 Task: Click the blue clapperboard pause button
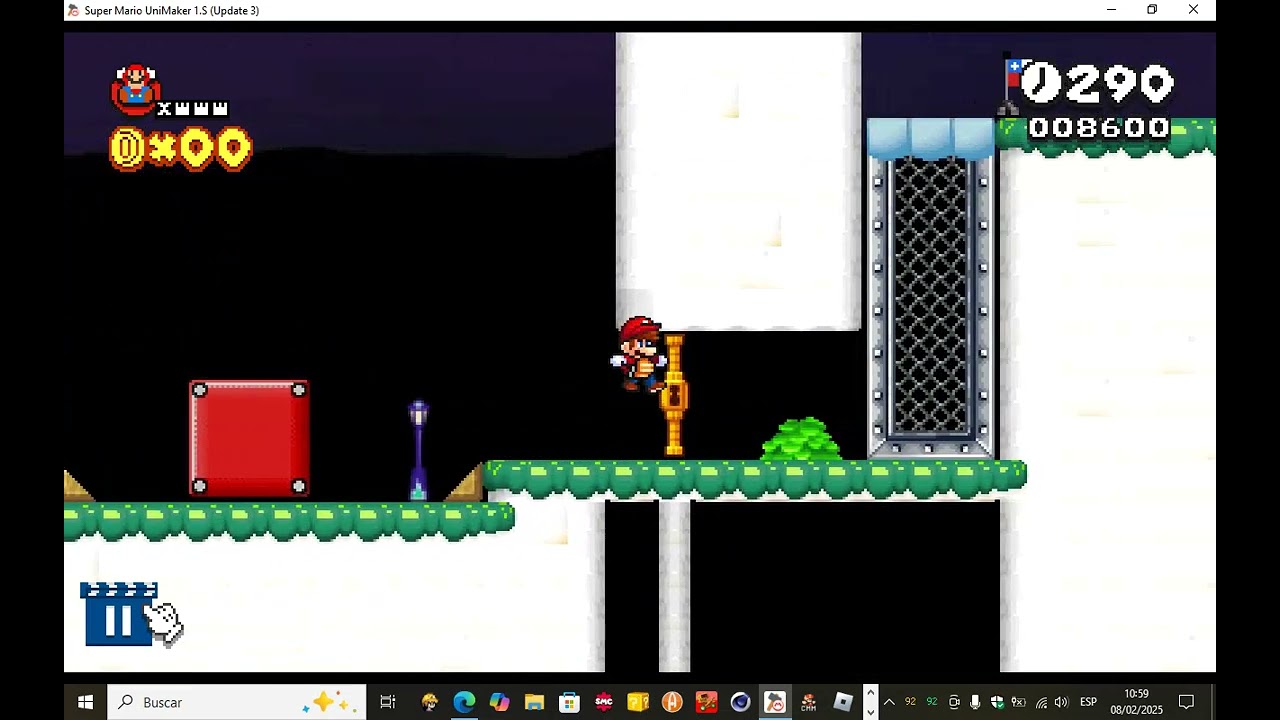click(119, 614)
